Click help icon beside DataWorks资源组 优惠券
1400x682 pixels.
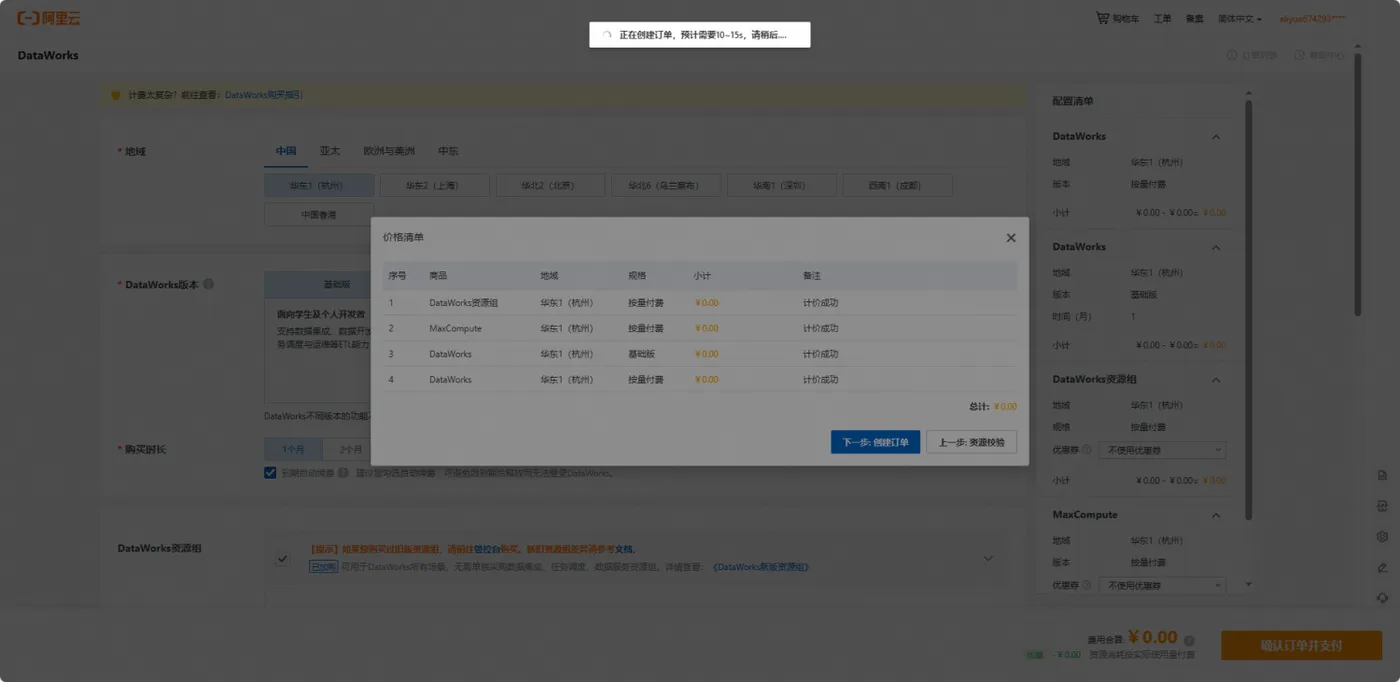(1087, 450)
